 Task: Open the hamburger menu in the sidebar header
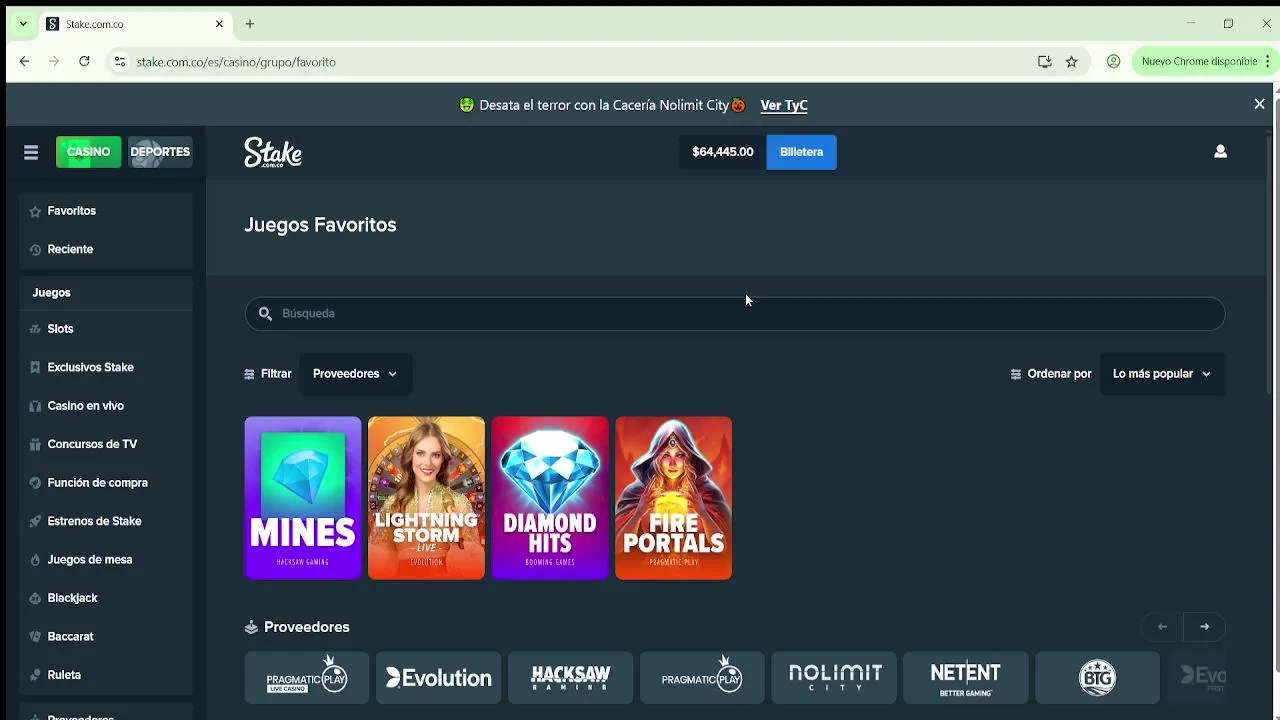(31, 152)
